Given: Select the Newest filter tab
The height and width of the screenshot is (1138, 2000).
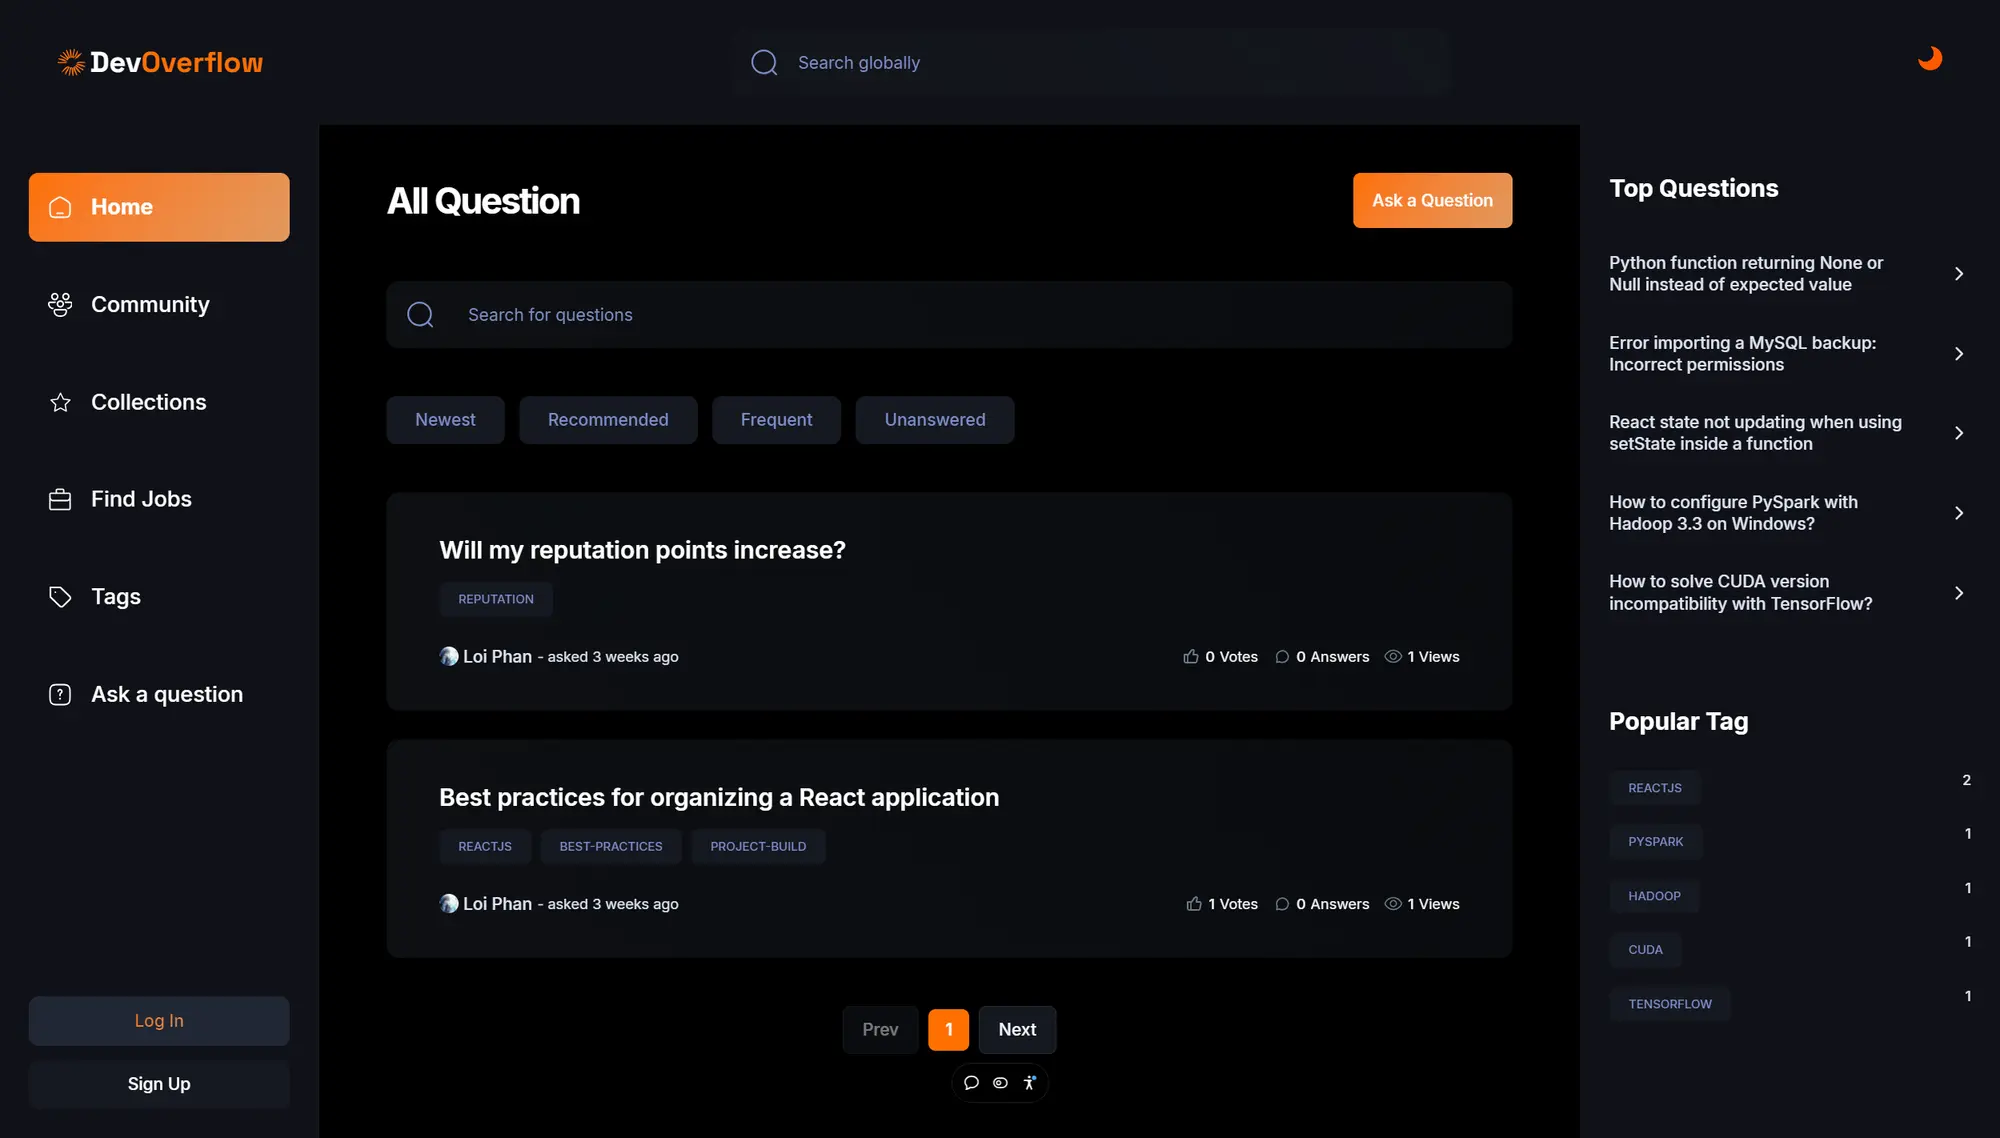Looking at the screenshot, I should (x=445, y=420).
